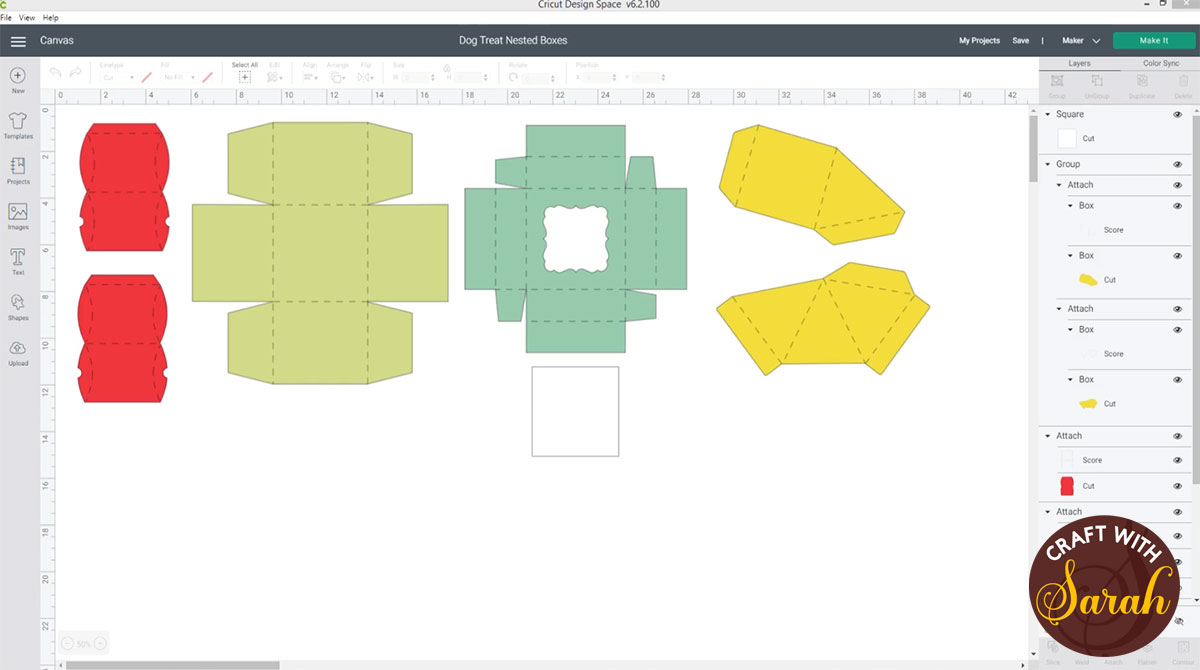Save the project

tap(1020, 41)
